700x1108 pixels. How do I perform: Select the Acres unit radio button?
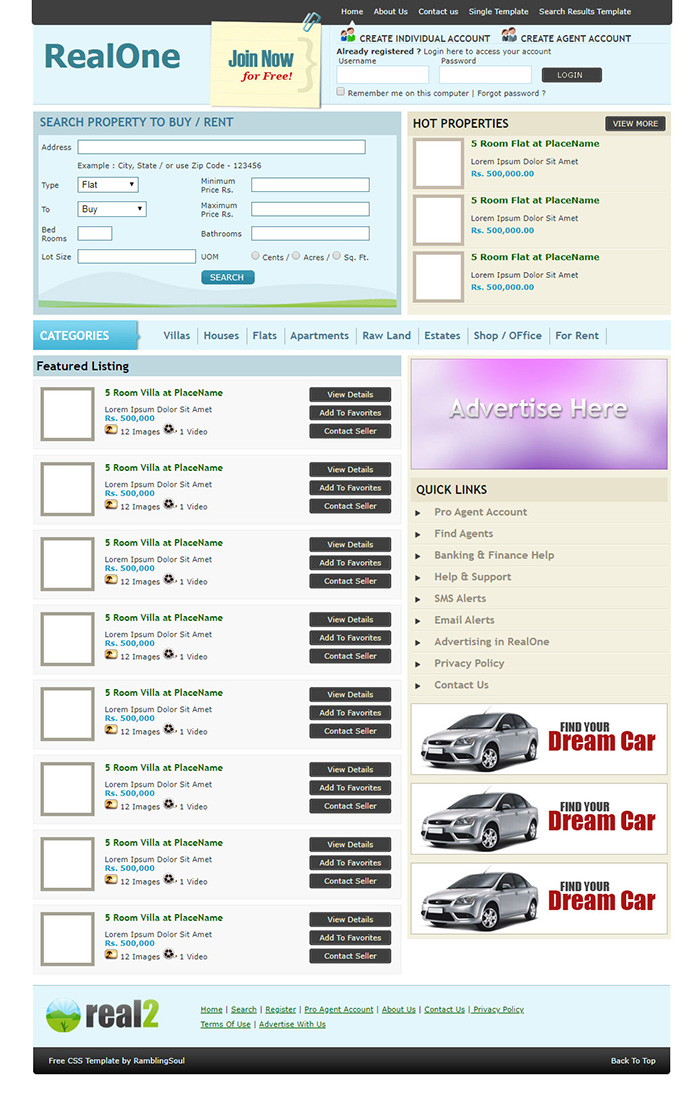(x=296, y=256)
